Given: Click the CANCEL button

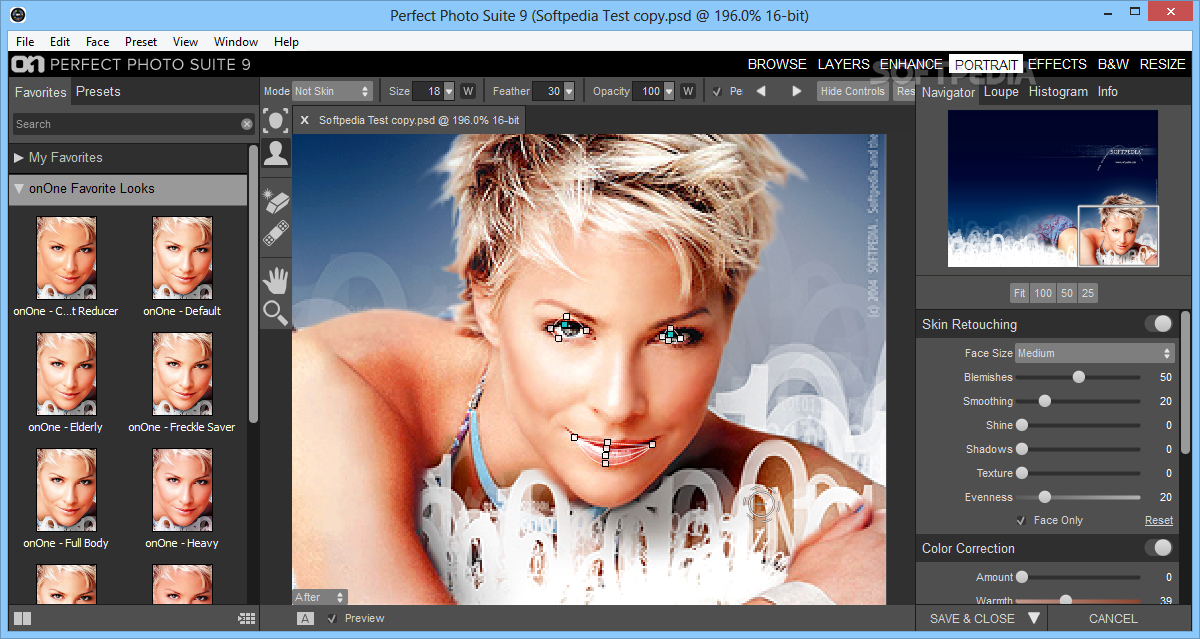Looking at the screenshot, I should [1113, 618].
